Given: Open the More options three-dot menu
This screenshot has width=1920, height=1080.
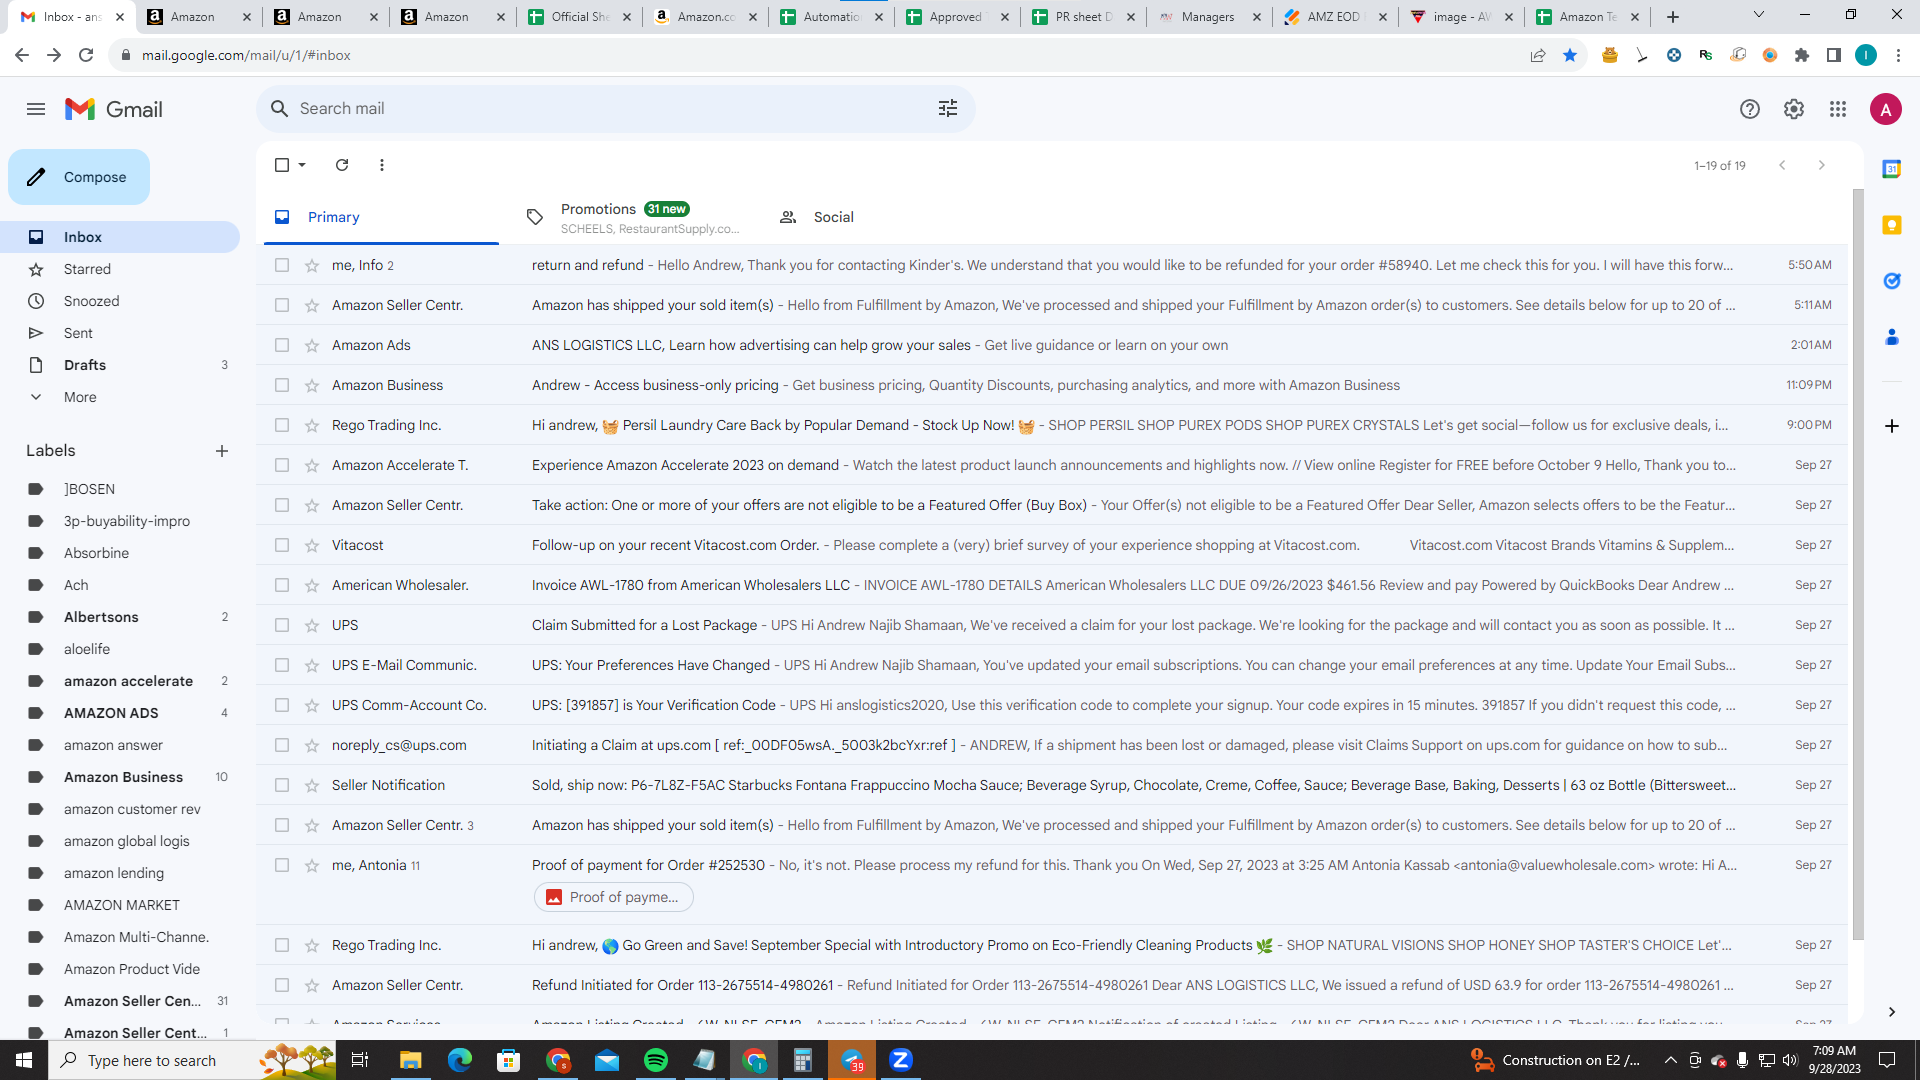Looking at the screenshot, I should pos(382,165).
